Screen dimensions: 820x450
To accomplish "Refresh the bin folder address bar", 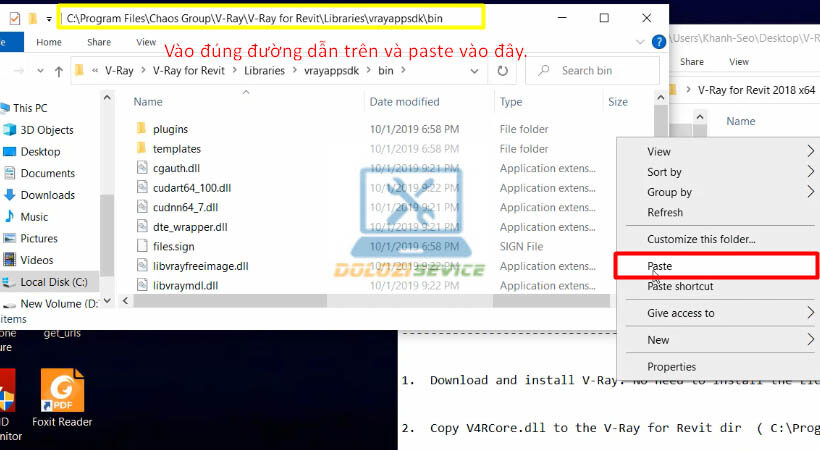I will point(502,71).
